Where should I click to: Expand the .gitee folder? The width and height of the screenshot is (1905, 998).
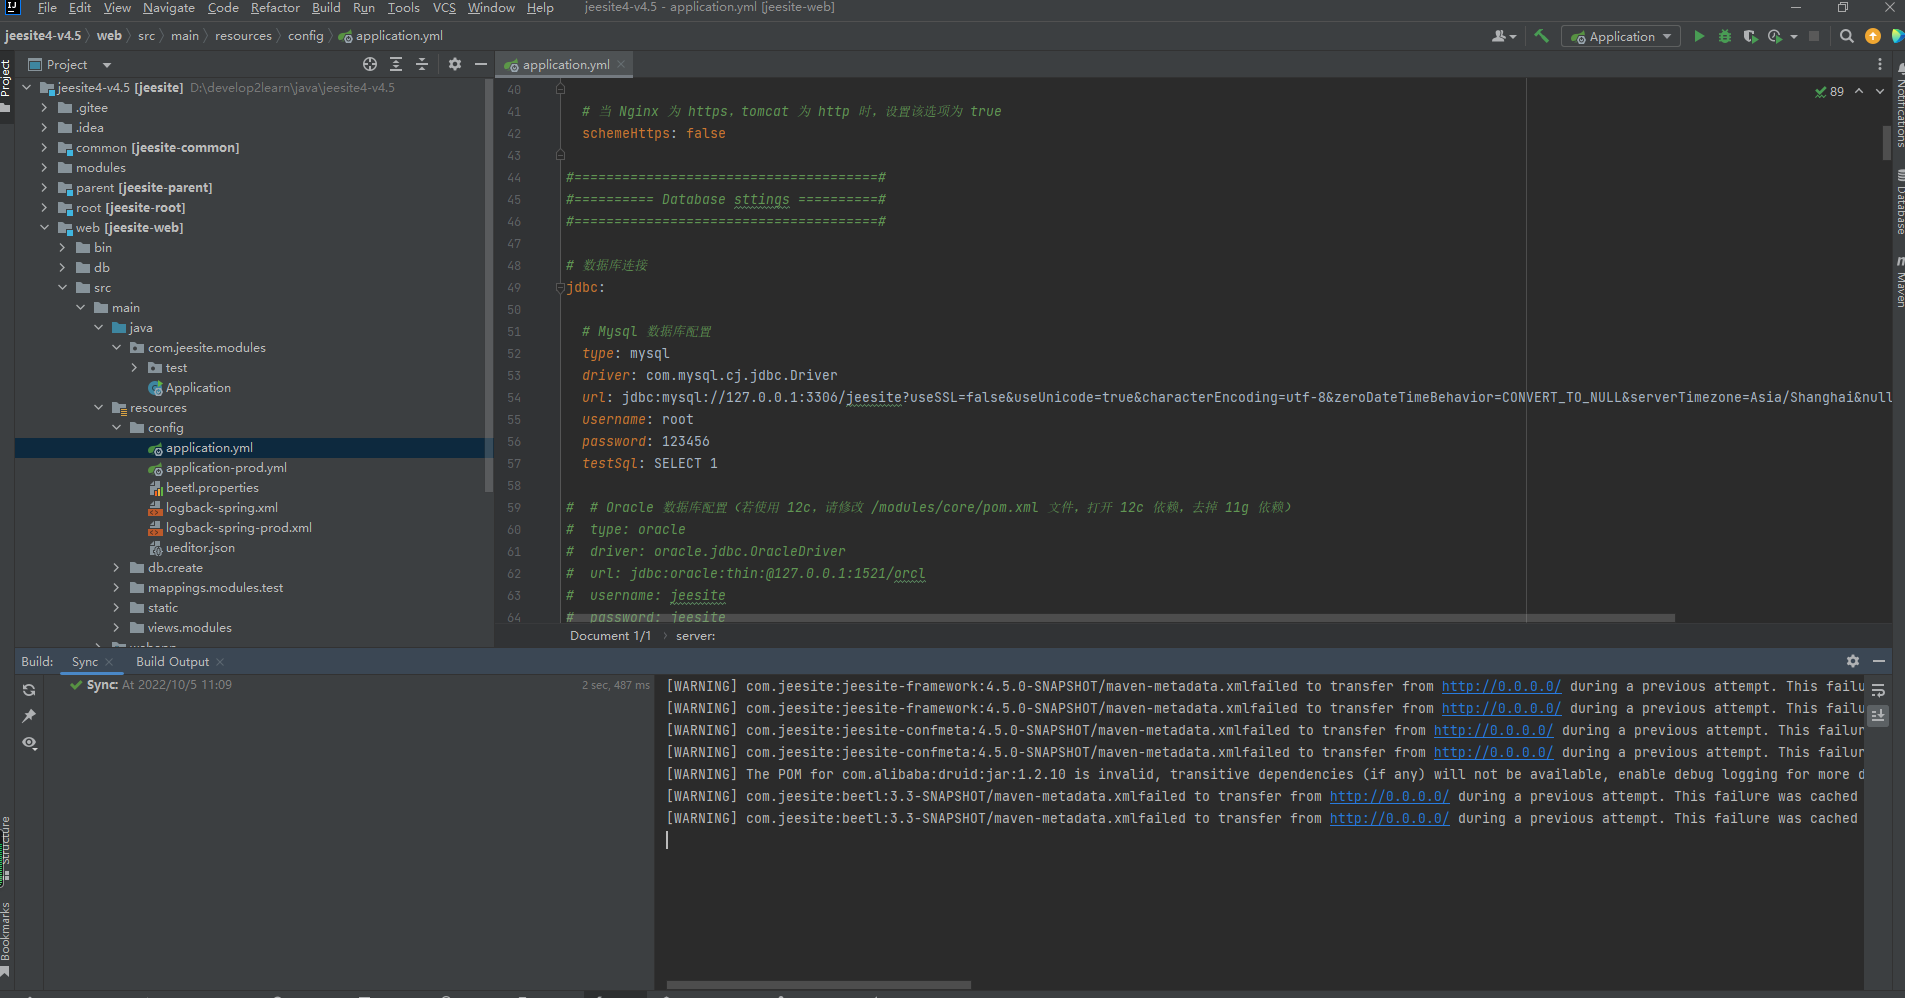44,107
